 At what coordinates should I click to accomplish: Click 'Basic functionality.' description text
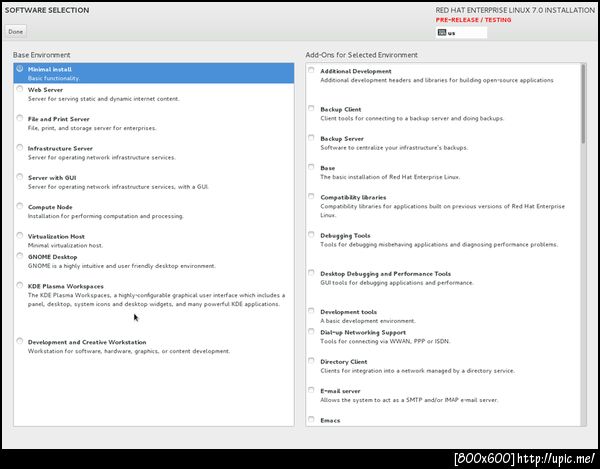pos(54,78)
